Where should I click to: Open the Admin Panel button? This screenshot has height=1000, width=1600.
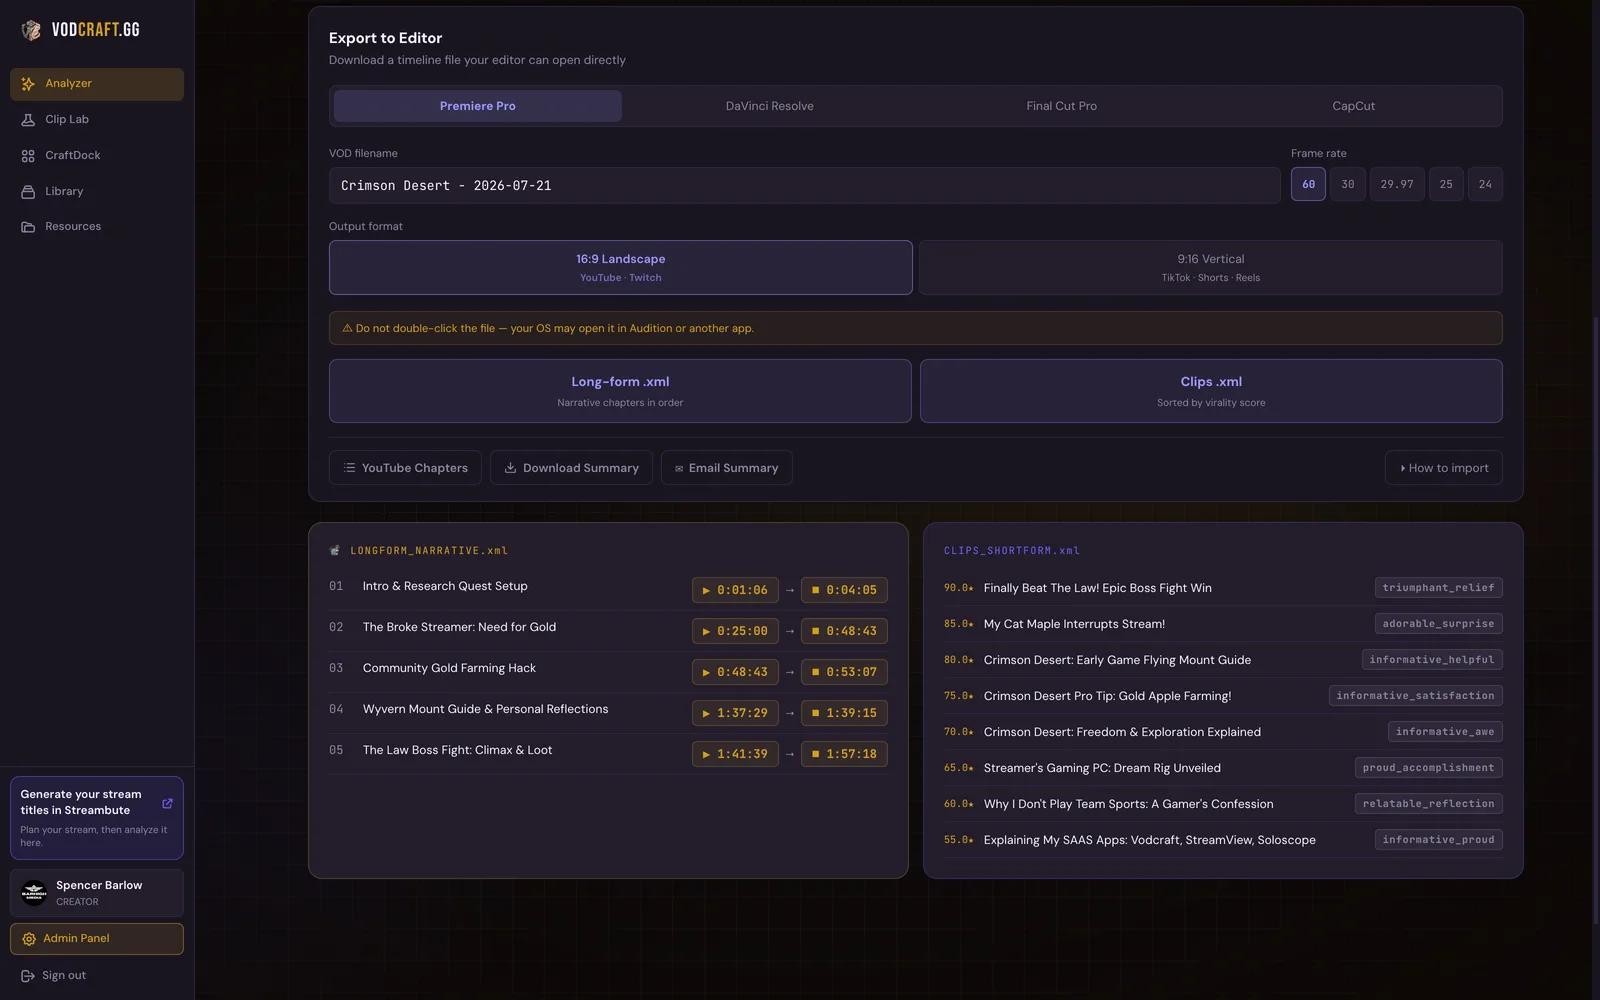[97, 939]
